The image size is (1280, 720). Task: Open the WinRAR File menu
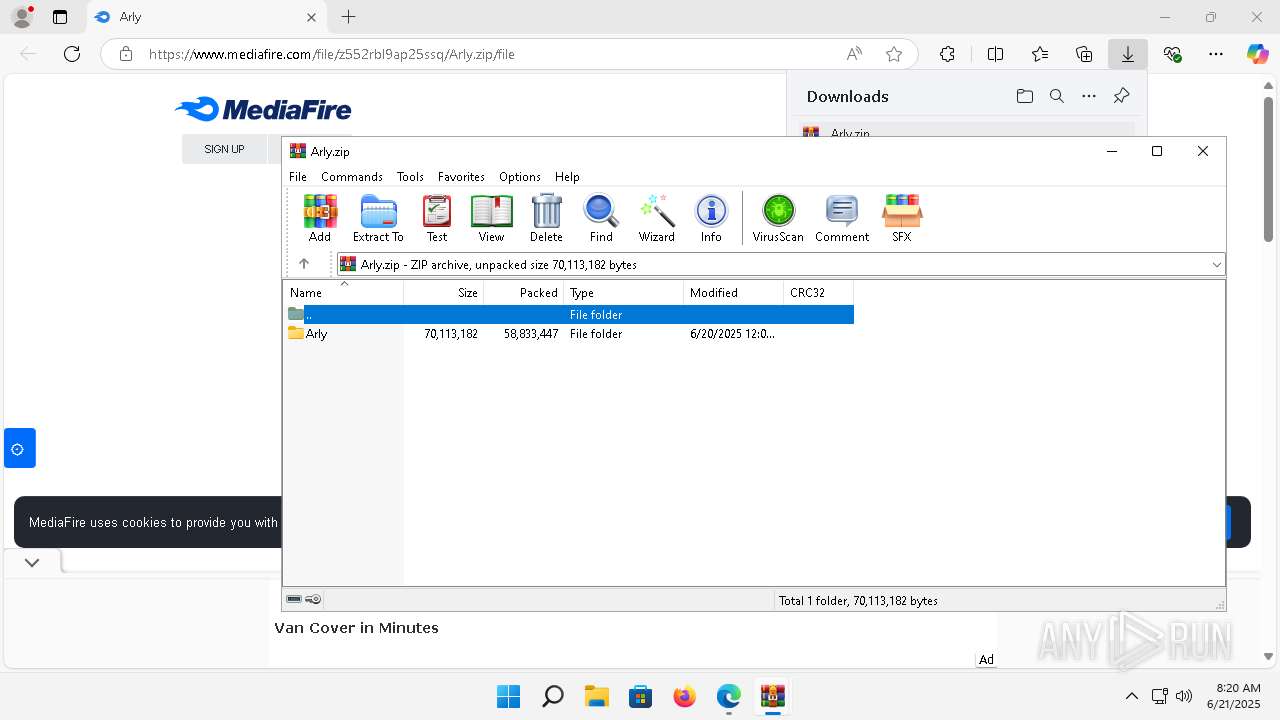(x=298, y=176)
